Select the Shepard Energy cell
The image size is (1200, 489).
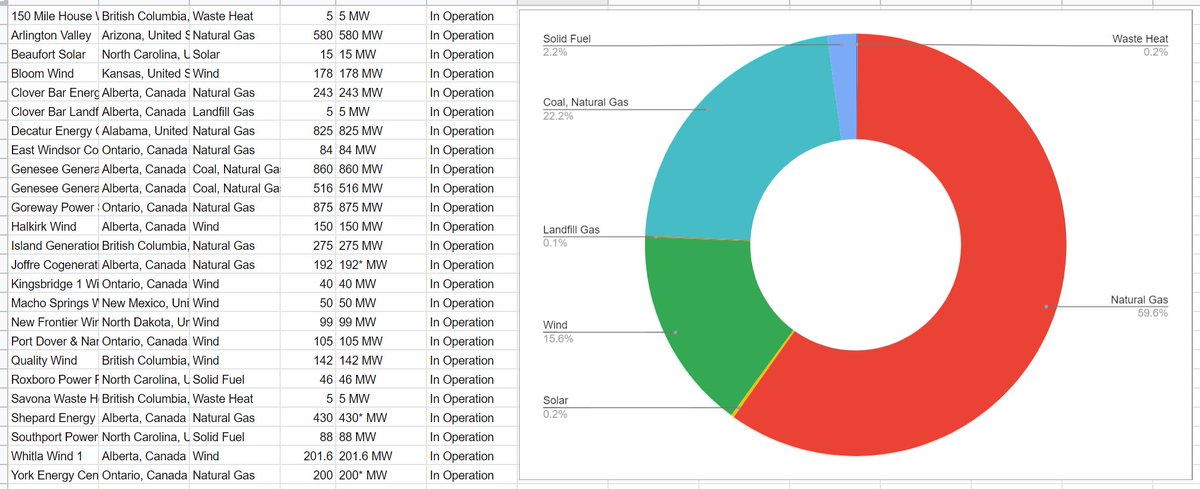pyautogui.click(x=52, y=418)
